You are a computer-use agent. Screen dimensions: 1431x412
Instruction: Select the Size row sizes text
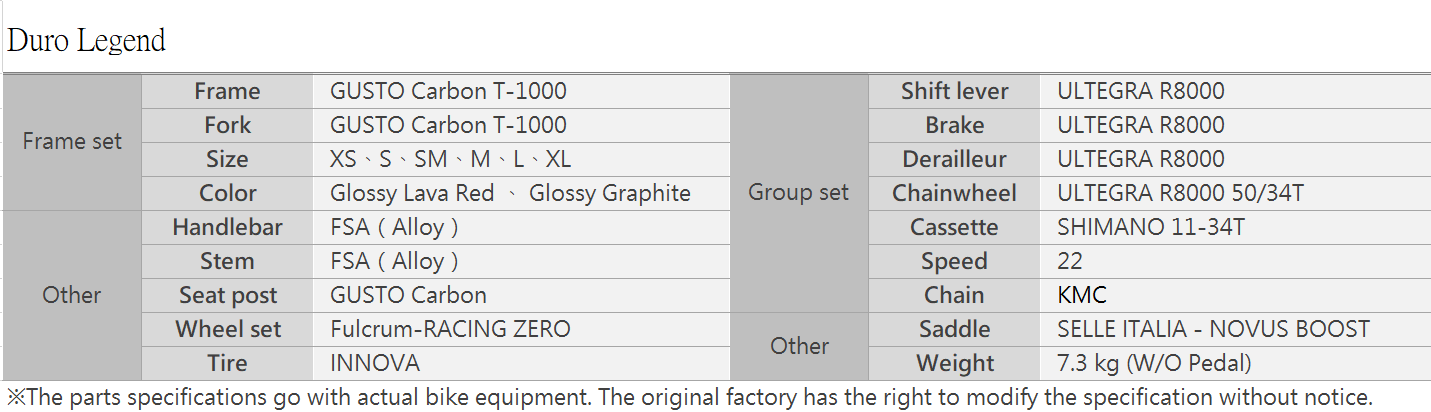click(x=450, y=159)
